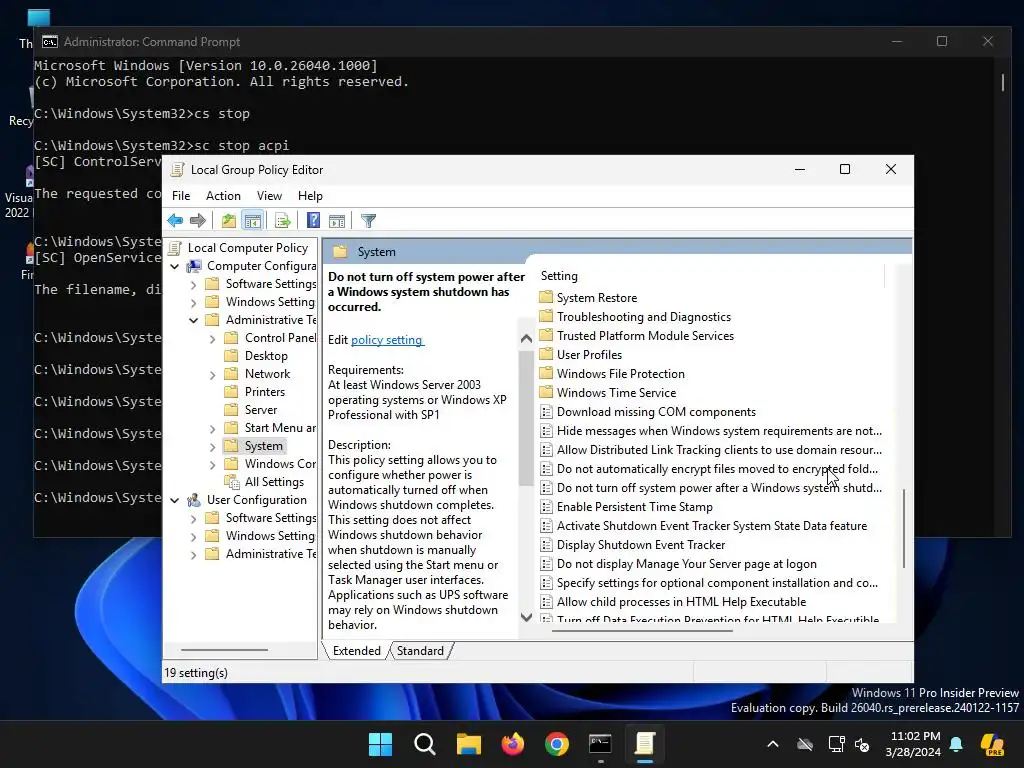Image resolution: width=1024 pixels, height=768 pixels.
Task: Toggle the Show/Hide Action Pane icon
Action: pyautogui.click(x=337, y=221)
